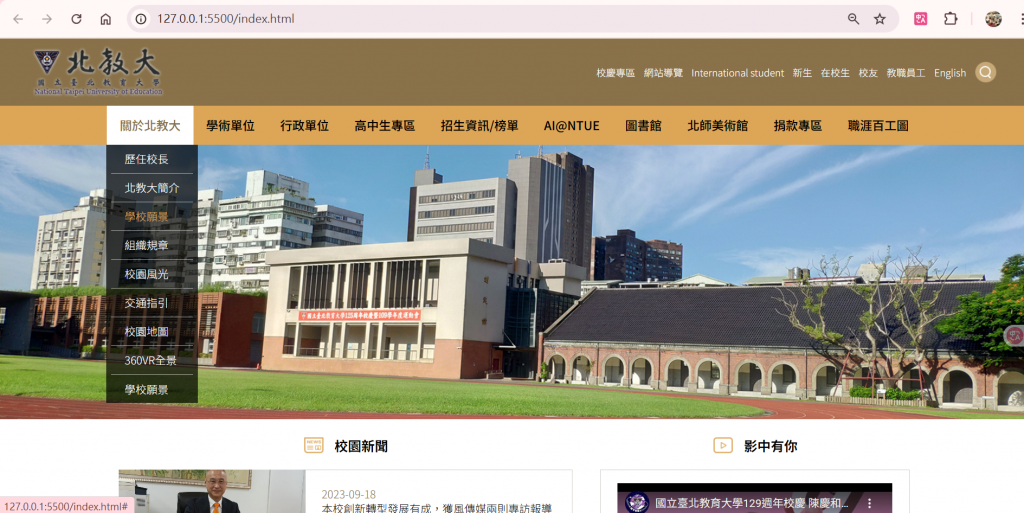Open the 招生資訊/榜單 nav menu
The image size is (1024, 513).
coord(479,125)
